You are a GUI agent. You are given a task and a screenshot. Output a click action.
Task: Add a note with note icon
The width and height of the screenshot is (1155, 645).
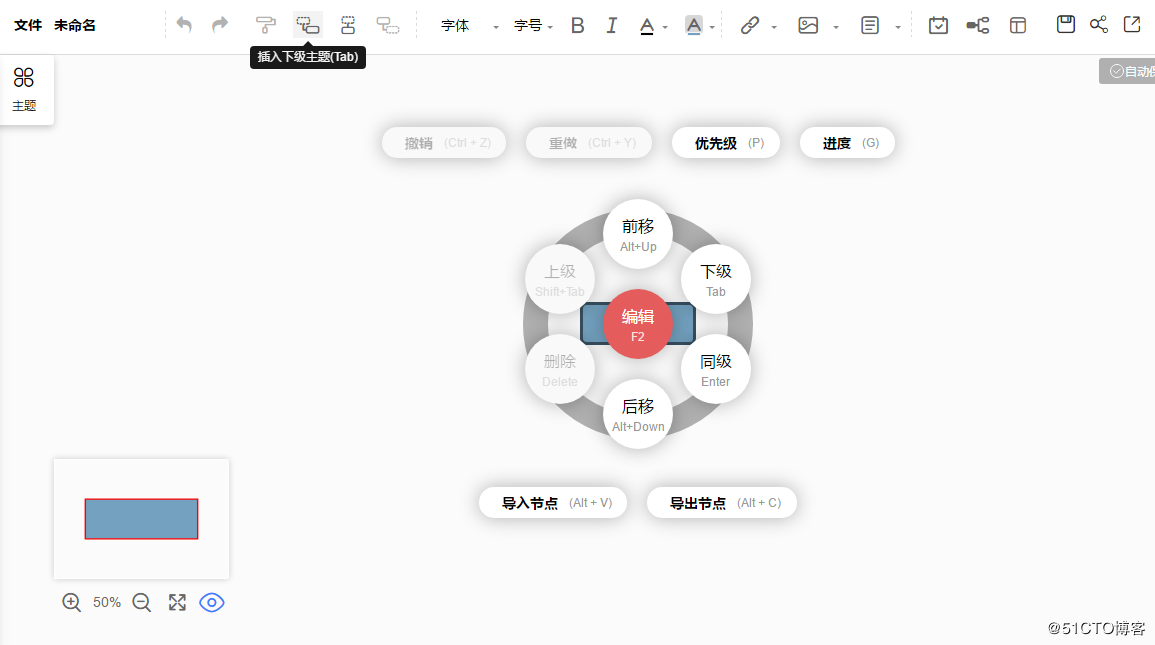point(870,25)
